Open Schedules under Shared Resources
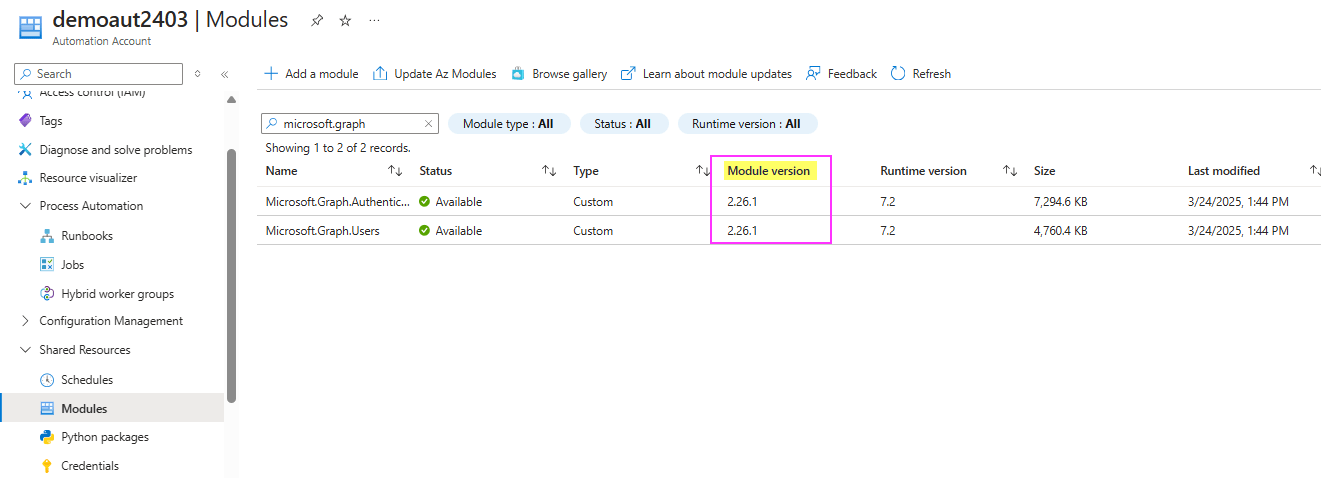 [x=87, y=380]
